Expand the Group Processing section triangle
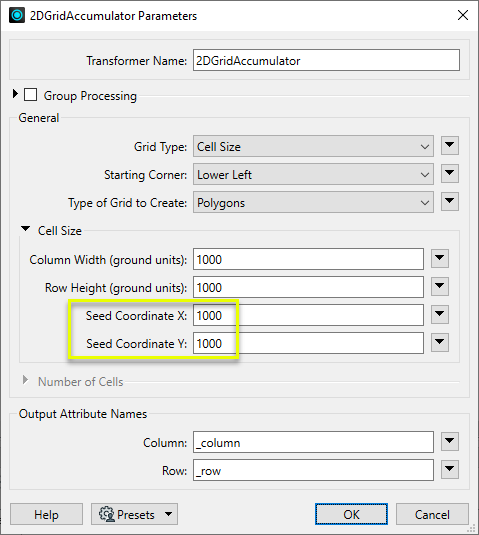 point(15,93)
